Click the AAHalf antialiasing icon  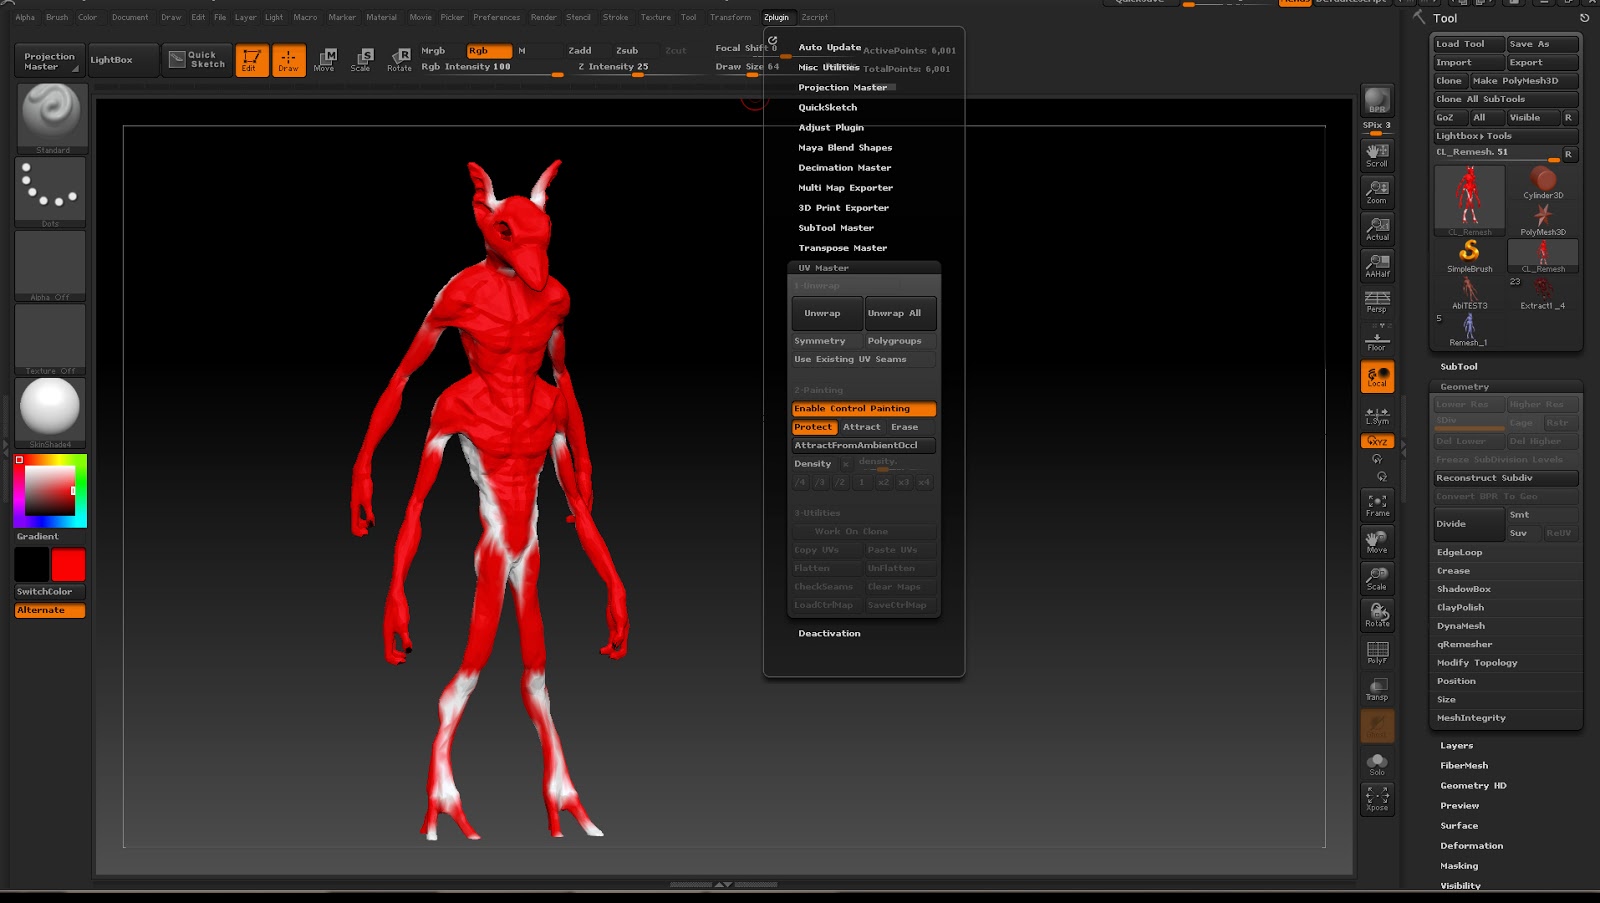pyautogui.click(x=1377, y=265)
